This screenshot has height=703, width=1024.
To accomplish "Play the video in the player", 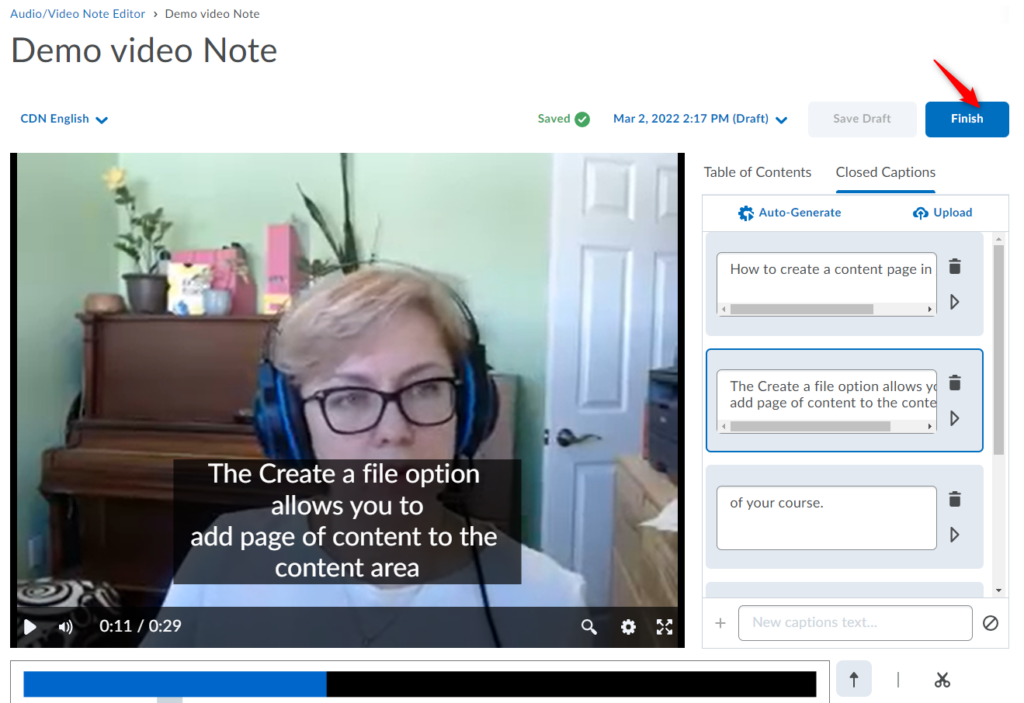I will coord(30,627).
